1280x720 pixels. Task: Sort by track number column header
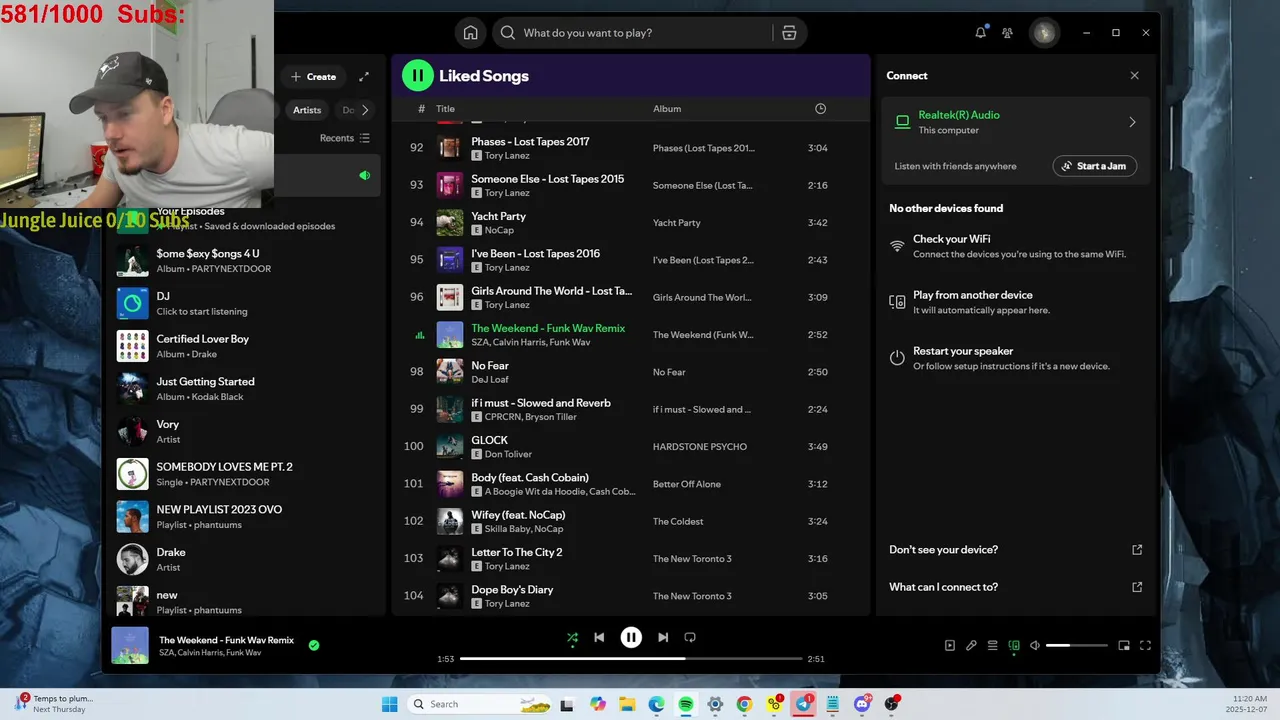click(x=421, y=109)
